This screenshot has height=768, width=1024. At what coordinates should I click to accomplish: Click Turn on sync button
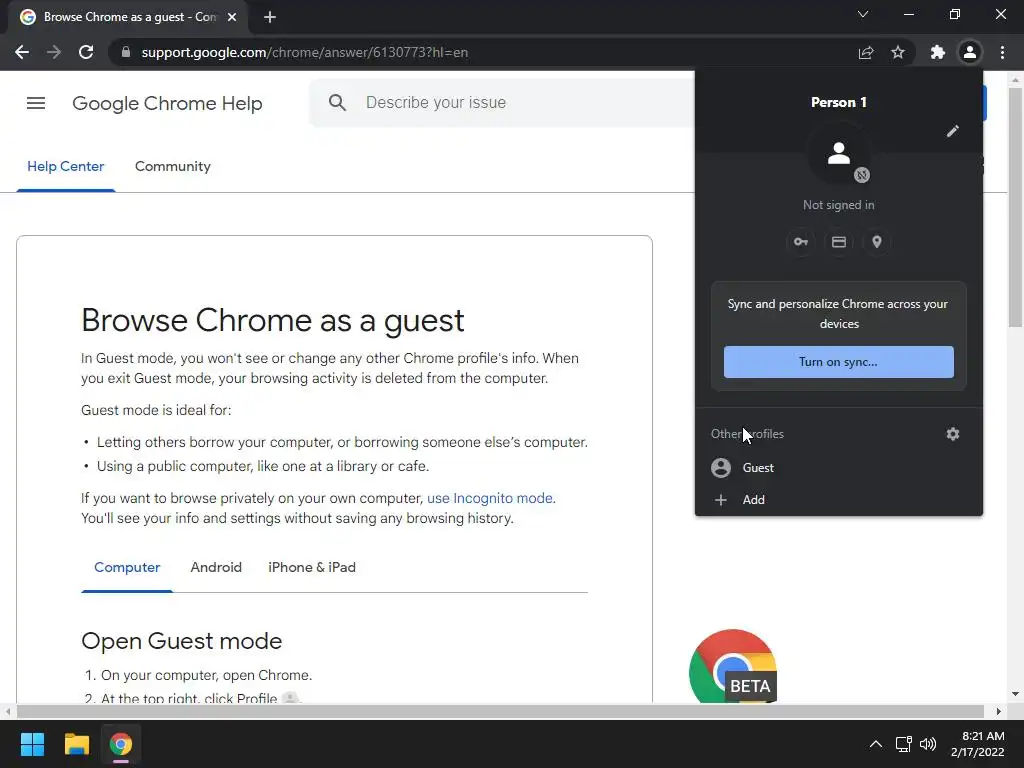(839, 362)
